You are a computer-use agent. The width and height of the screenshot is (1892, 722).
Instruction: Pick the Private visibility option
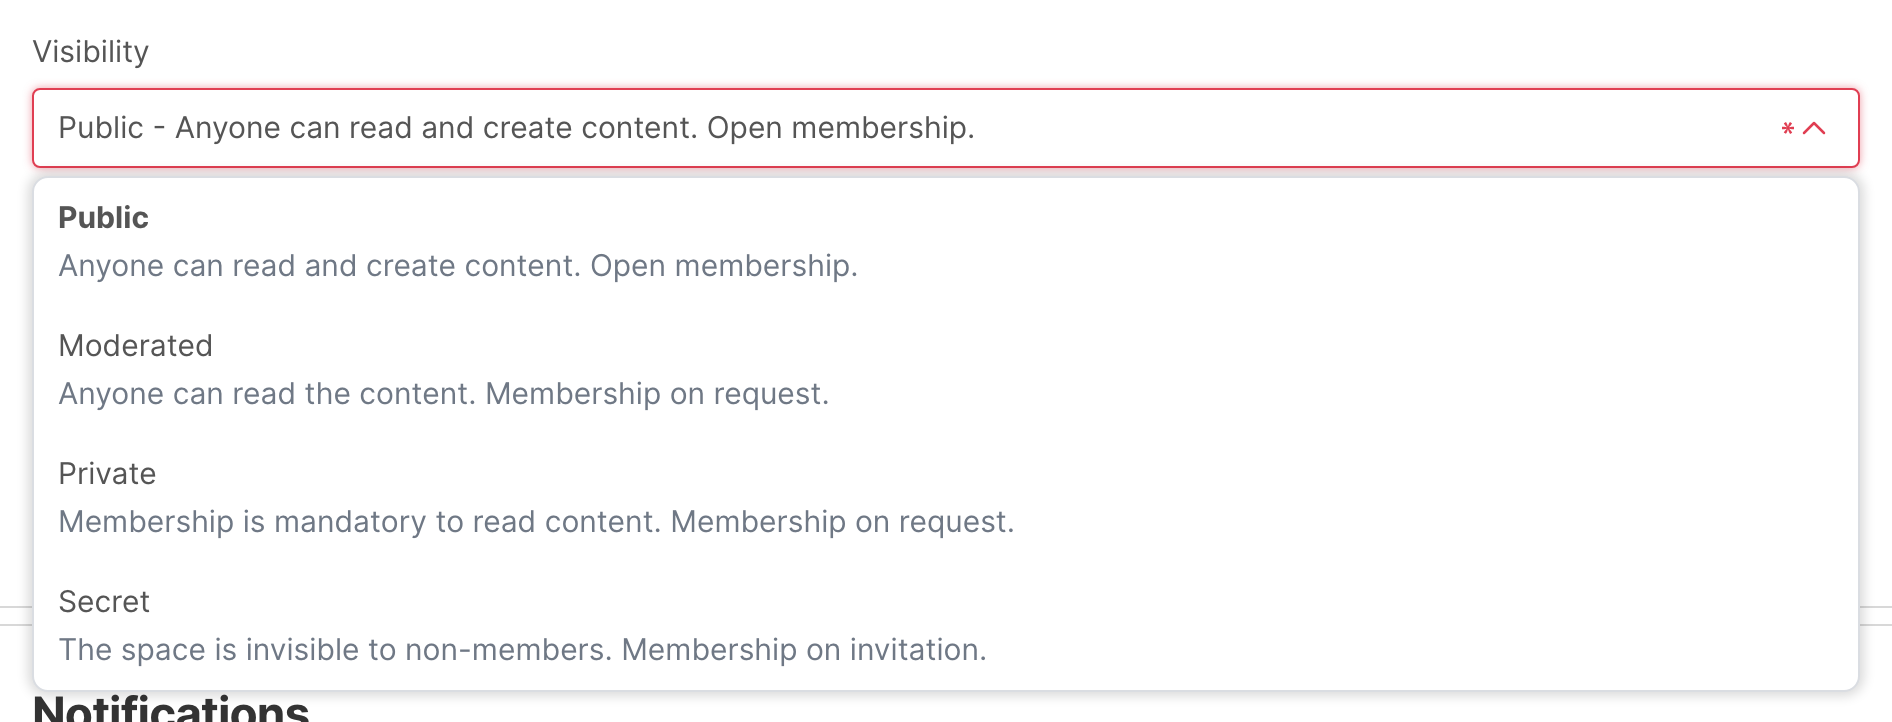(x=945, y=498)
